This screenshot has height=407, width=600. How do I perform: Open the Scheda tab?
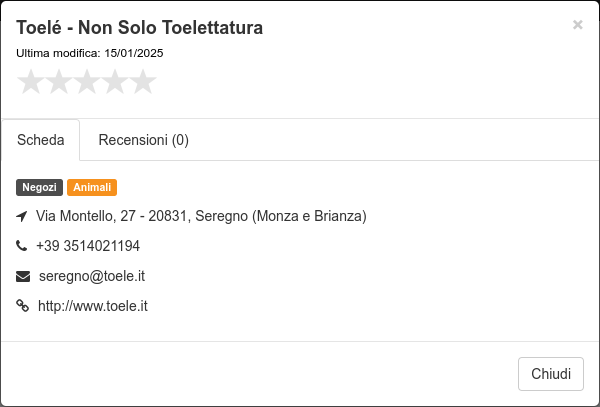[x=41, y=140]
